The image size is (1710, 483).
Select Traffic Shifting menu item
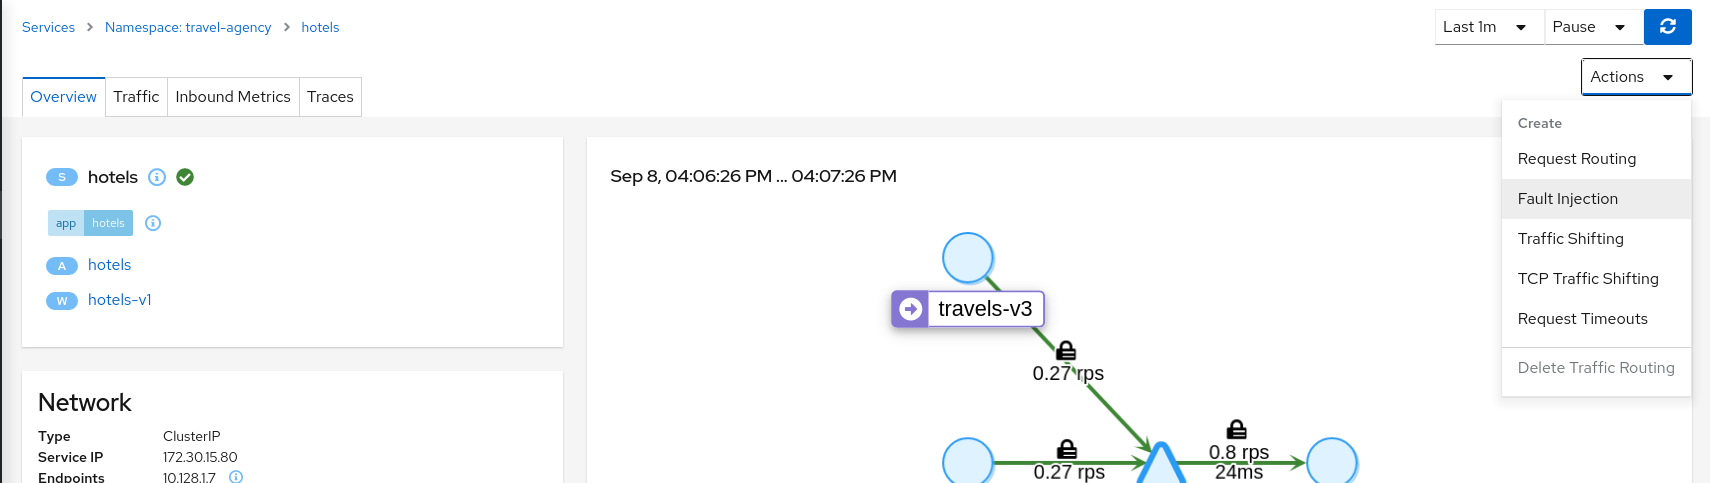pos(1570,239)
